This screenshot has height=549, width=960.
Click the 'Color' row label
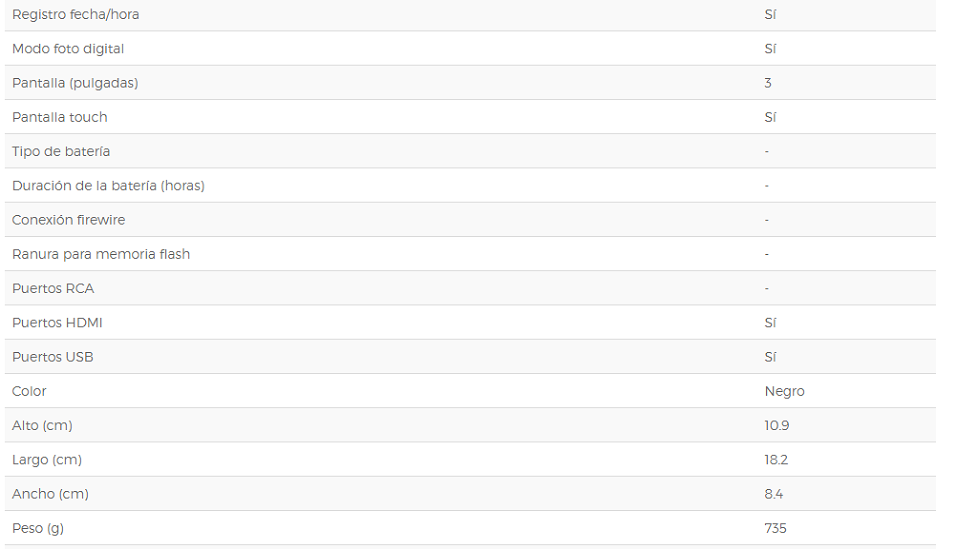tap(29, 391)
